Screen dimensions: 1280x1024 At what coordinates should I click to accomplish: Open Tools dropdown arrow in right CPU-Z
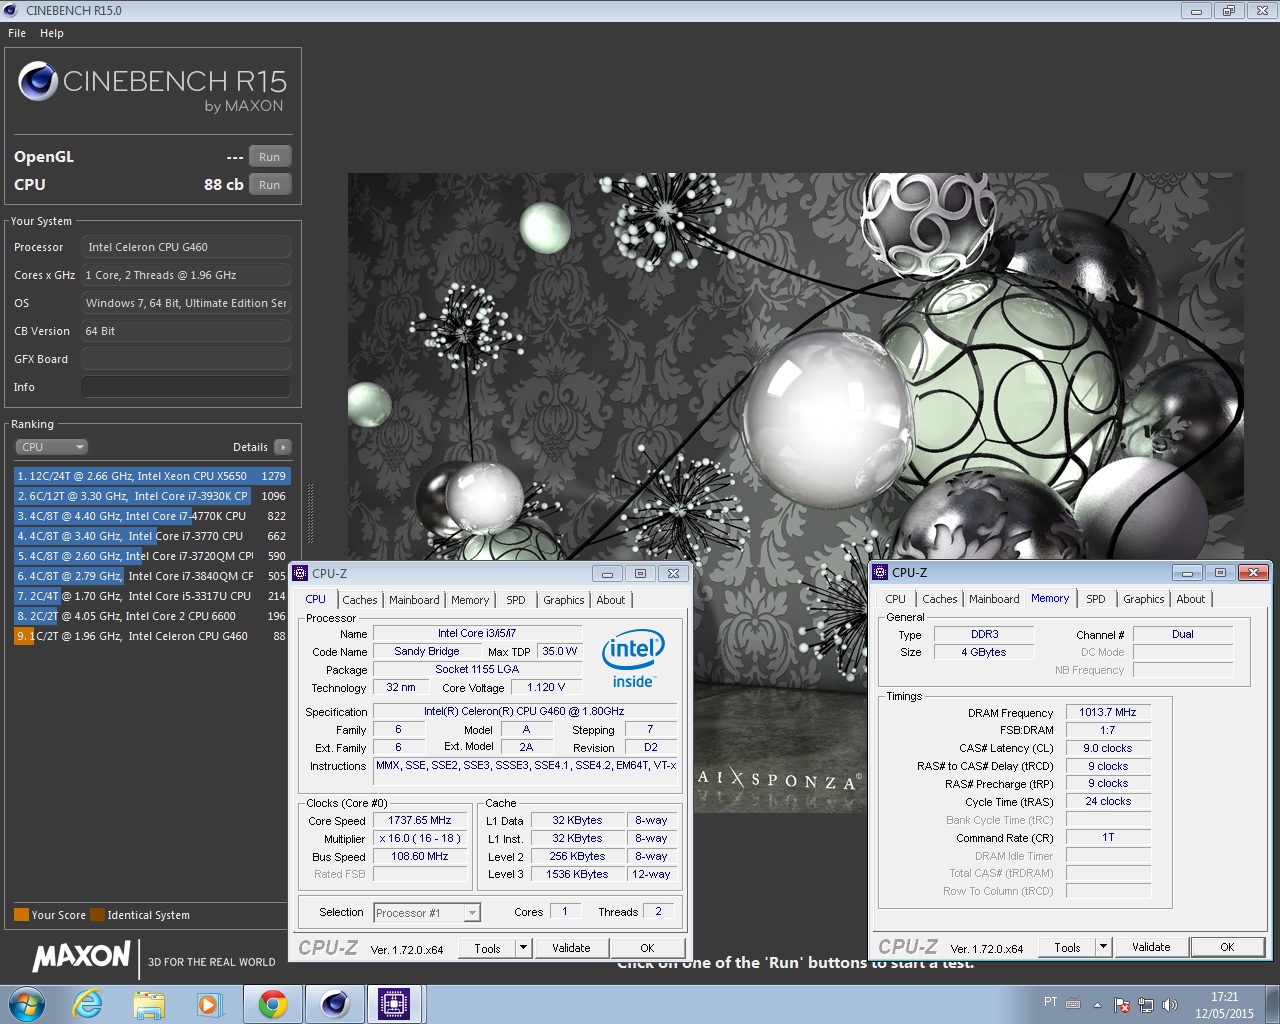coord(1103,947)
